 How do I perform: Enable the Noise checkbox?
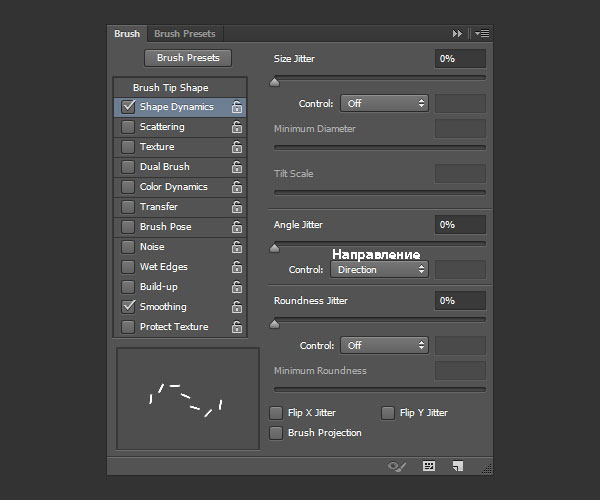[x=128, y=247]
